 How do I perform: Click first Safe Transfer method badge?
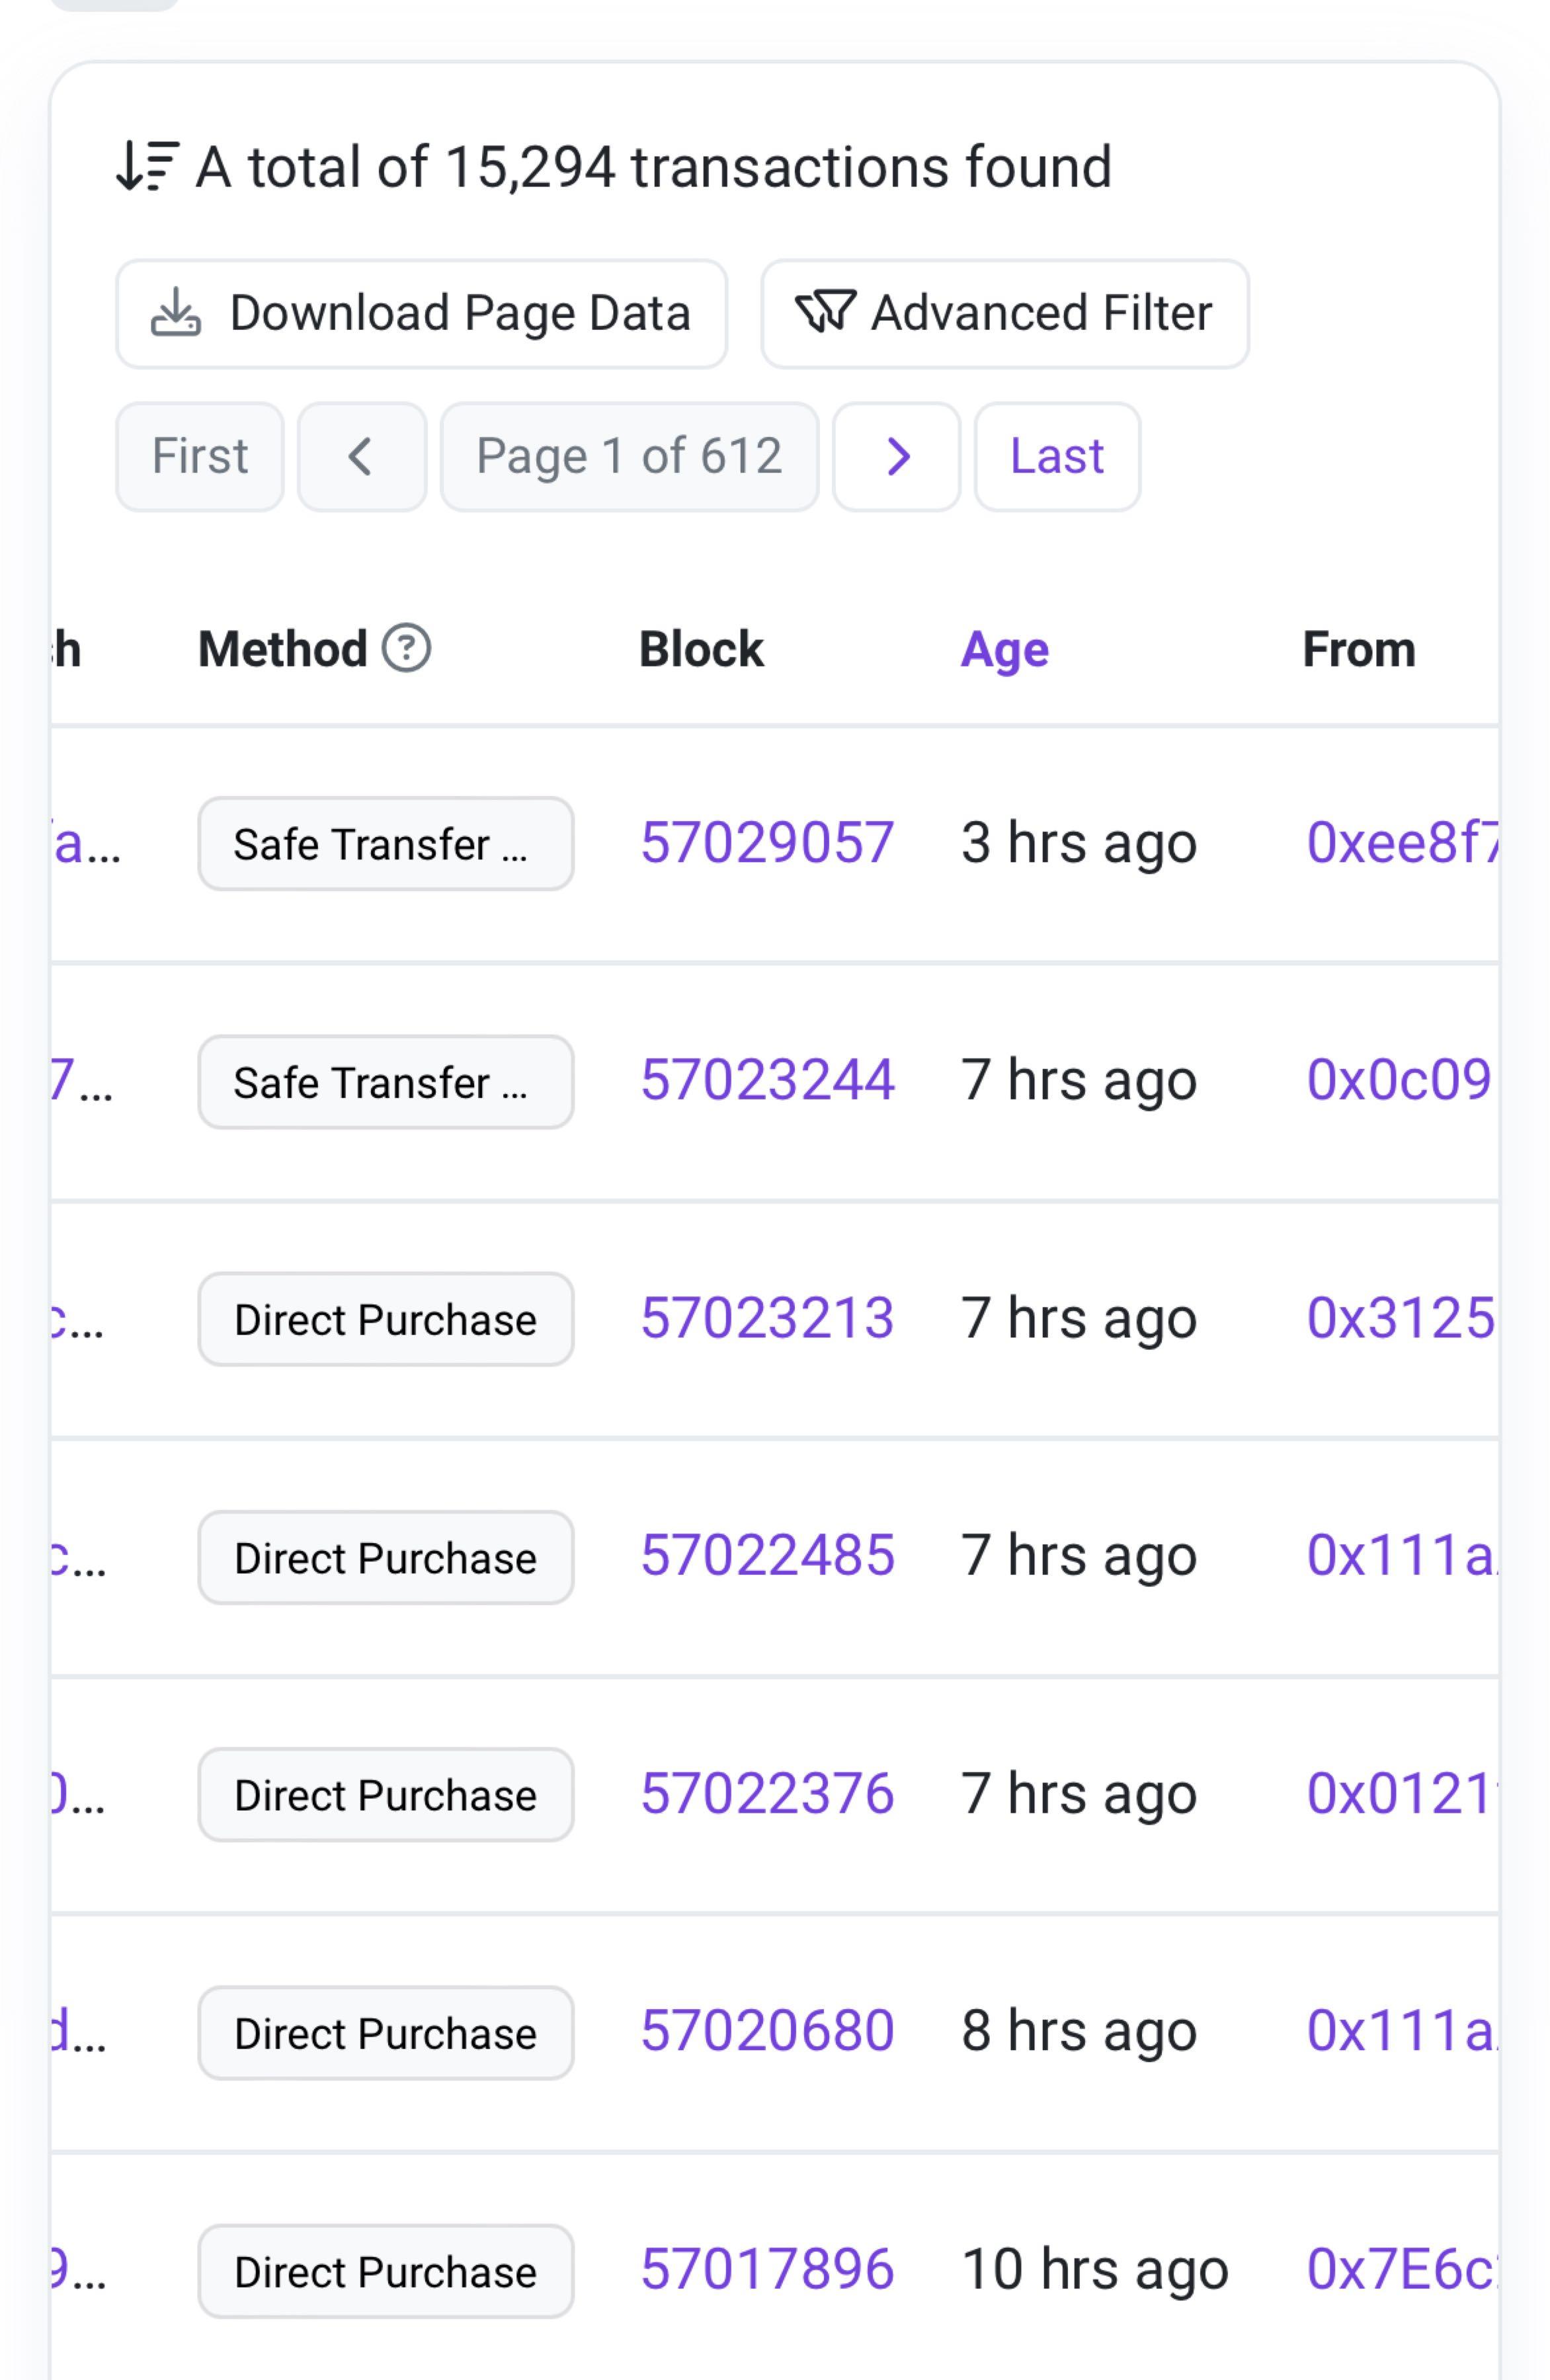click(385, 844)
